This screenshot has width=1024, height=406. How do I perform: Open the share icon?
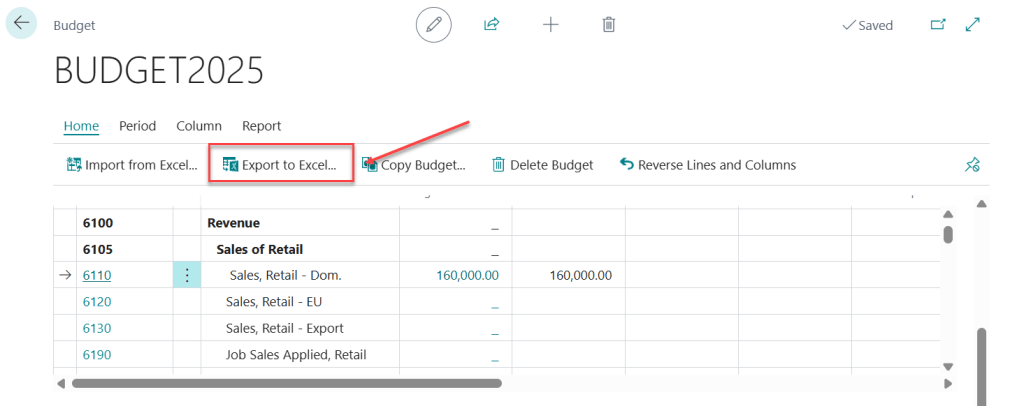point(491,25)
